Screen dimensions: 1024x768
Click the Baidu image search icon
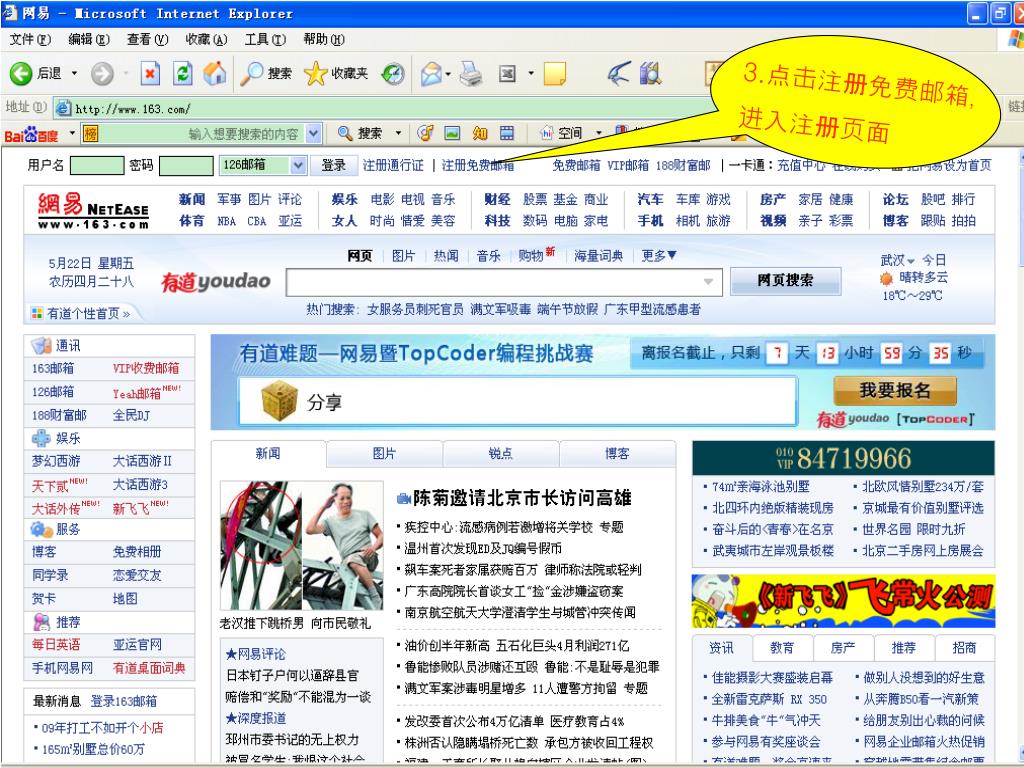click(452, 133)
